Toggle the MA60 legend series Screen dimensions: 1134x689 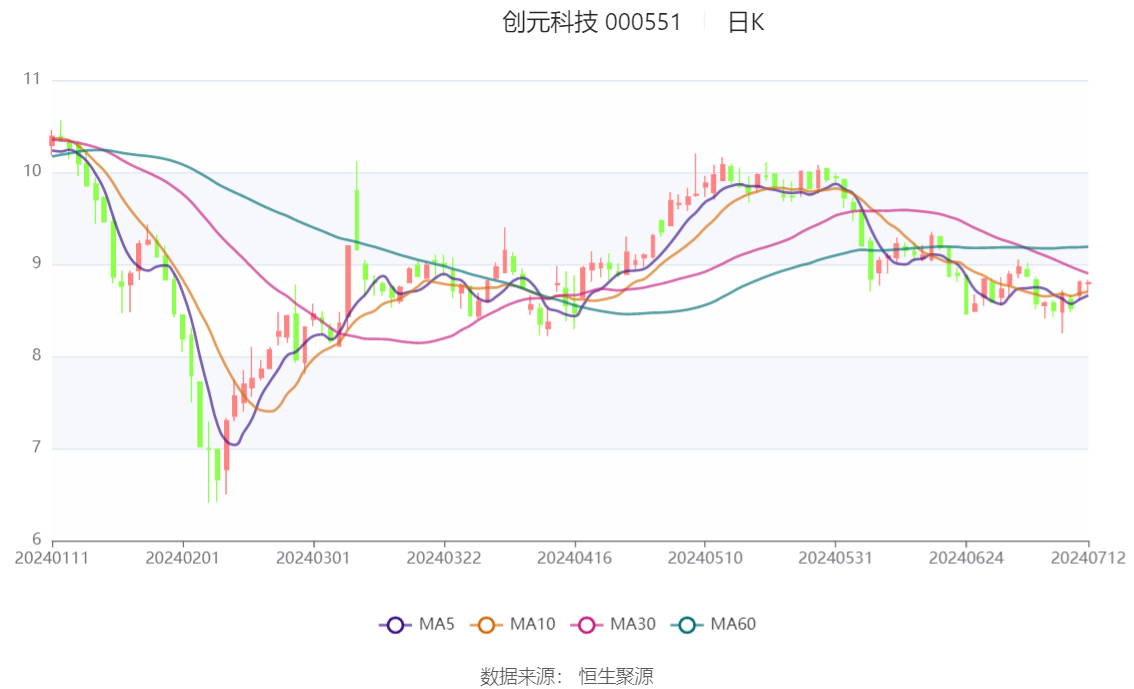pyautogui.click(x=714, y=625)
